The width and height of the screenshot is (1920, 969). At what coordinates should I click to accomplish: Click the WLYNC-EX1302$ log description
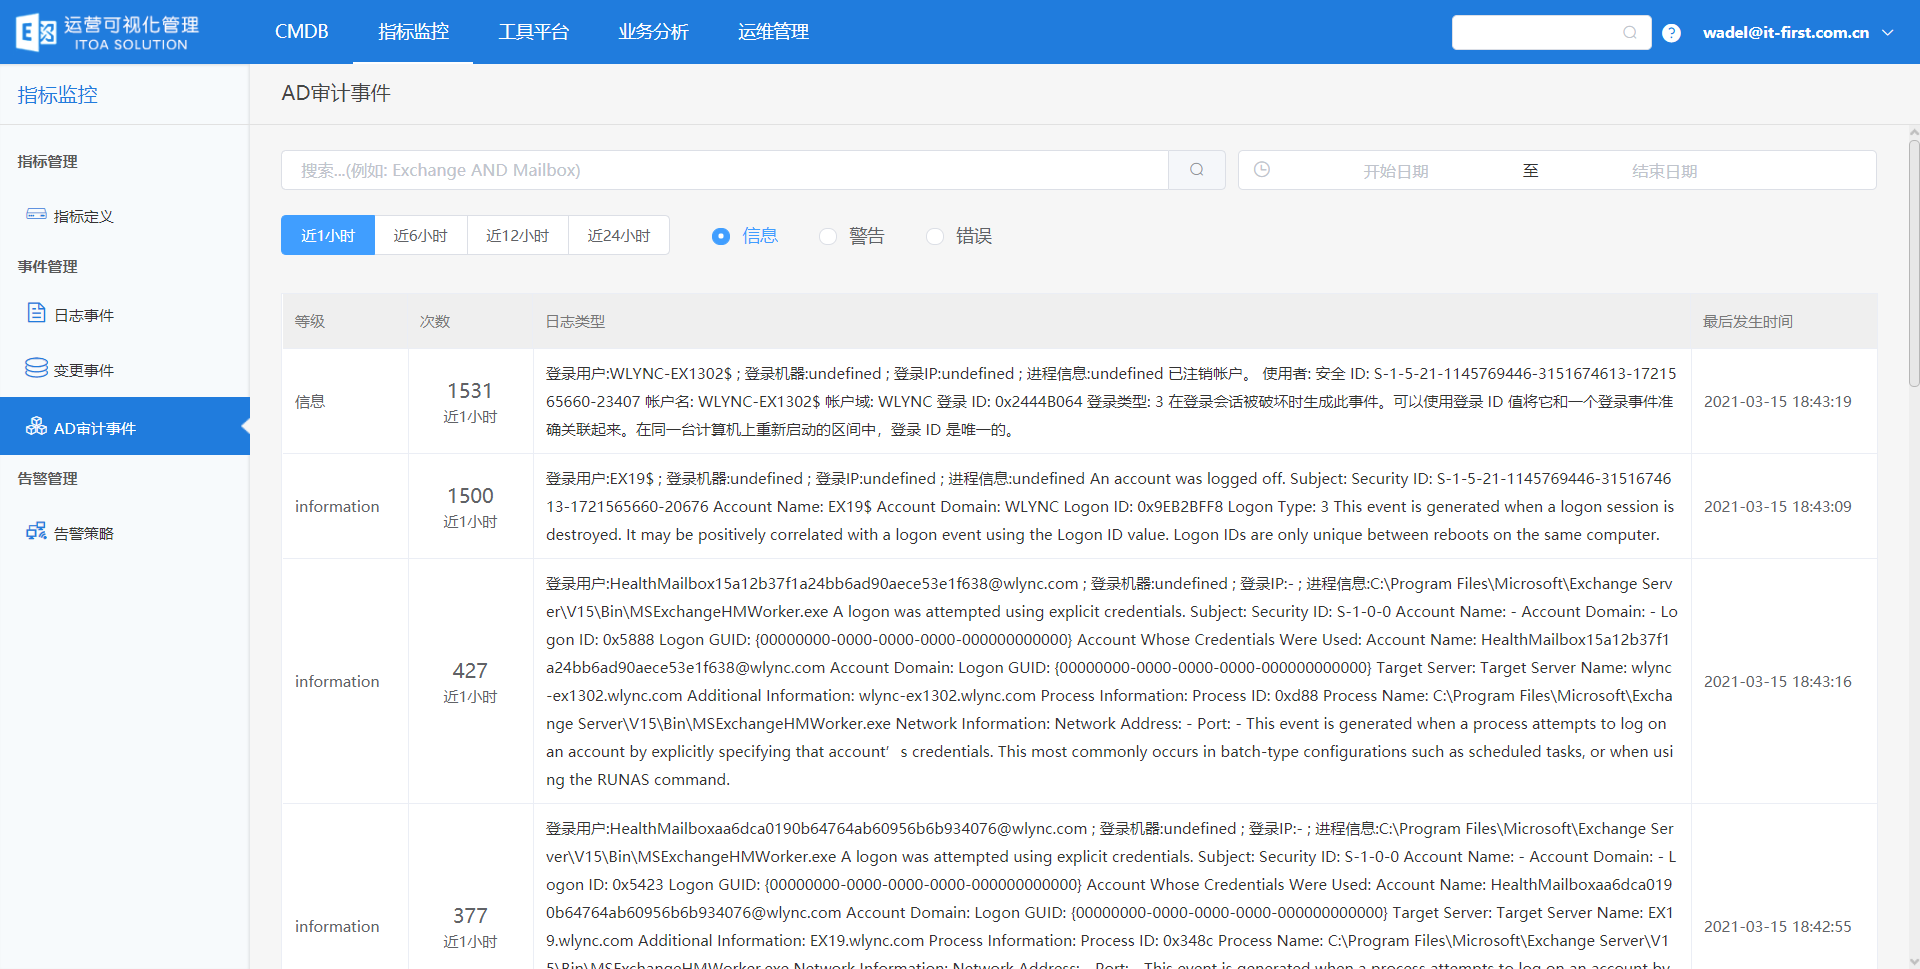click(1111, 401)
